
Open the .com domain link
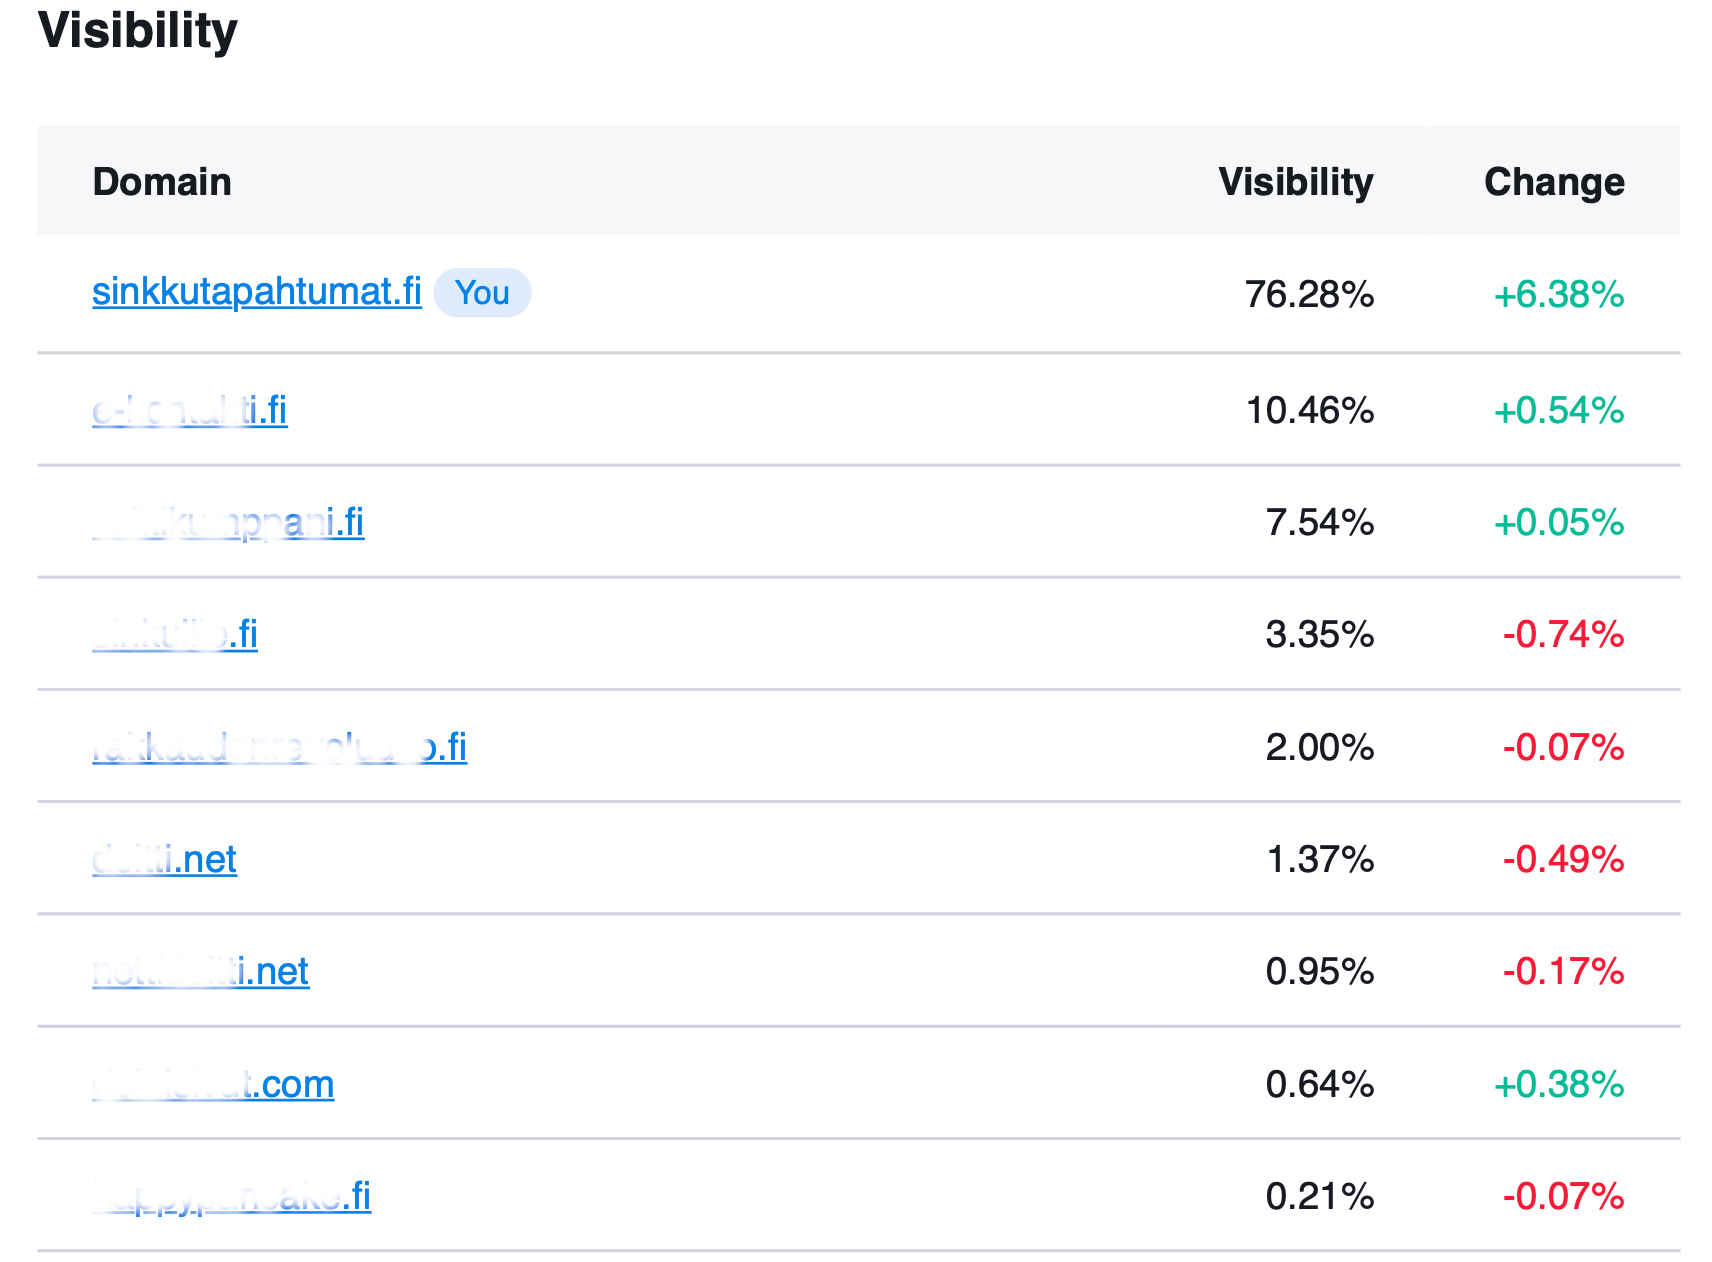tap(213, 1084)
